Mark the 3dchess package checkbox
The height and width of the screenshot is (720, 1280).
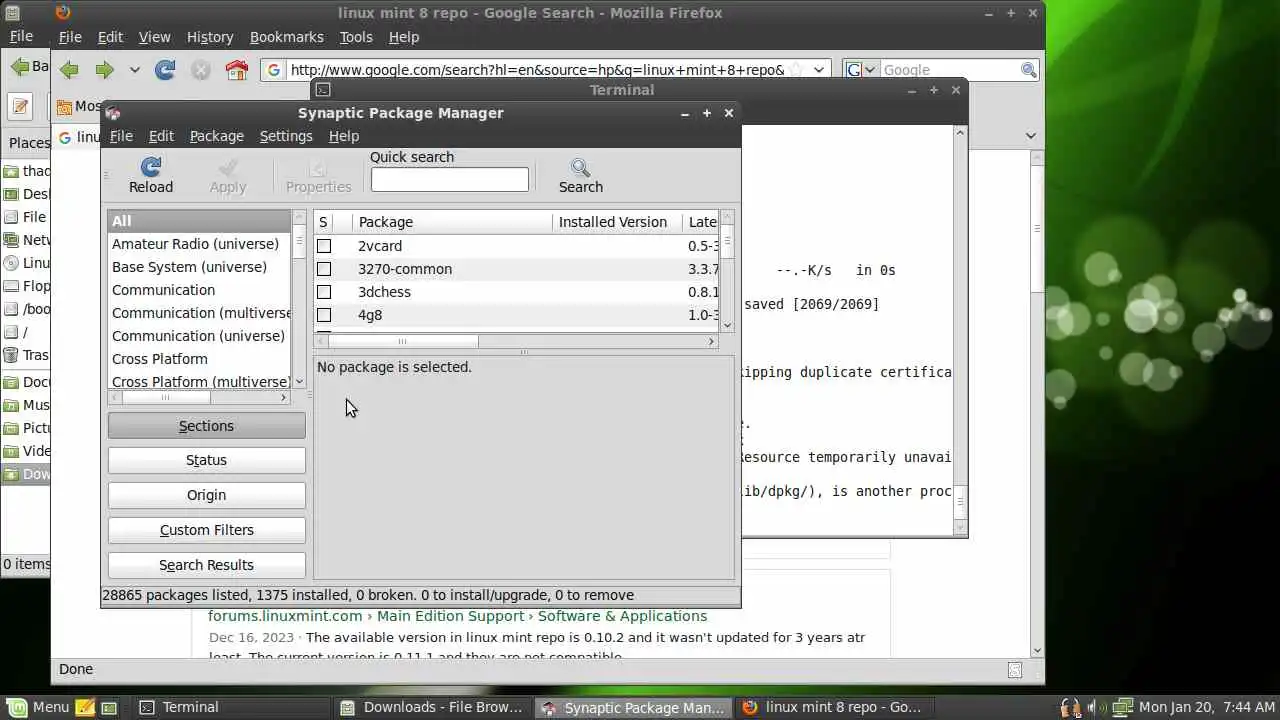(324, 292)
